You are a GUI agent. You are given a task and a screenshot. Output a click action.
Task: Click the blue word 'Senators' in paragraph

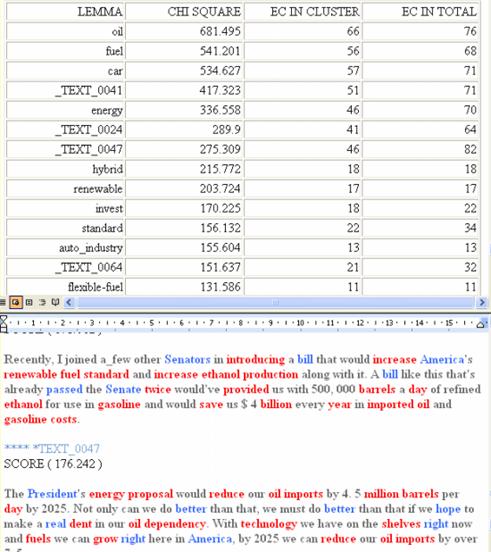[x=187, y=359]
